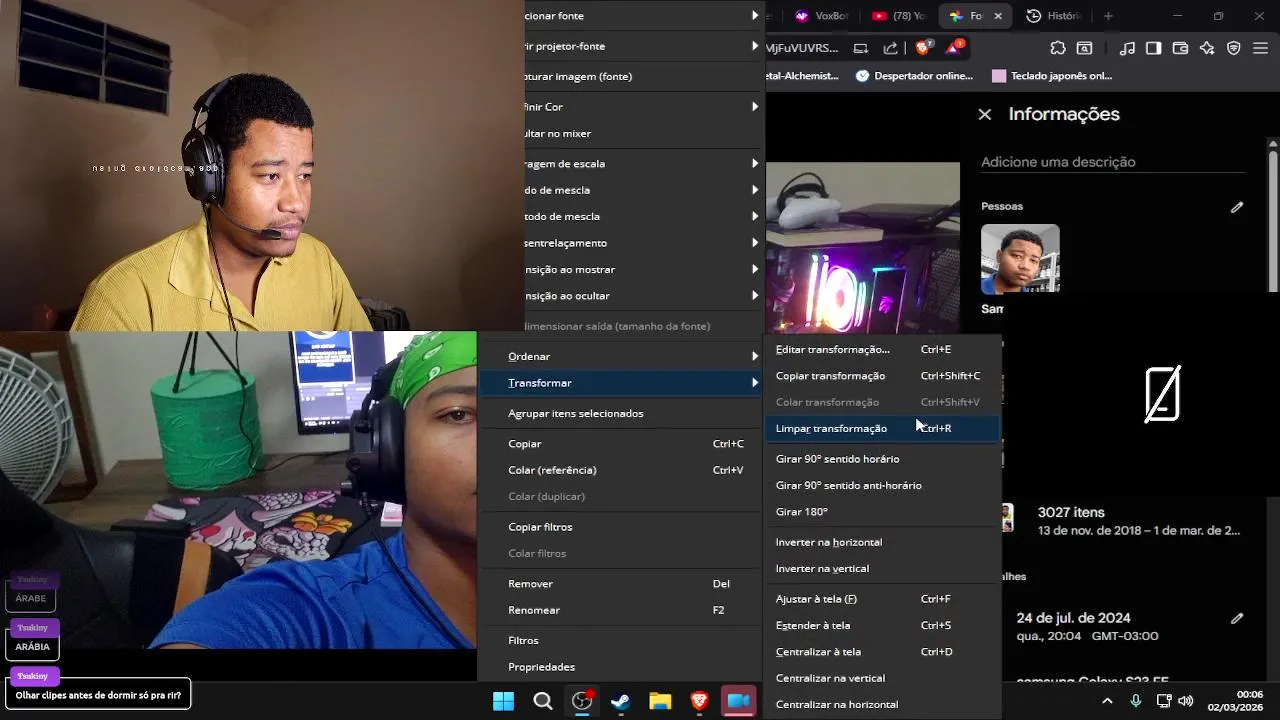Open the browser hamburger menu
This screenshot has height=720, width=1280.
pyautogui.click(x=1260, y=47)
